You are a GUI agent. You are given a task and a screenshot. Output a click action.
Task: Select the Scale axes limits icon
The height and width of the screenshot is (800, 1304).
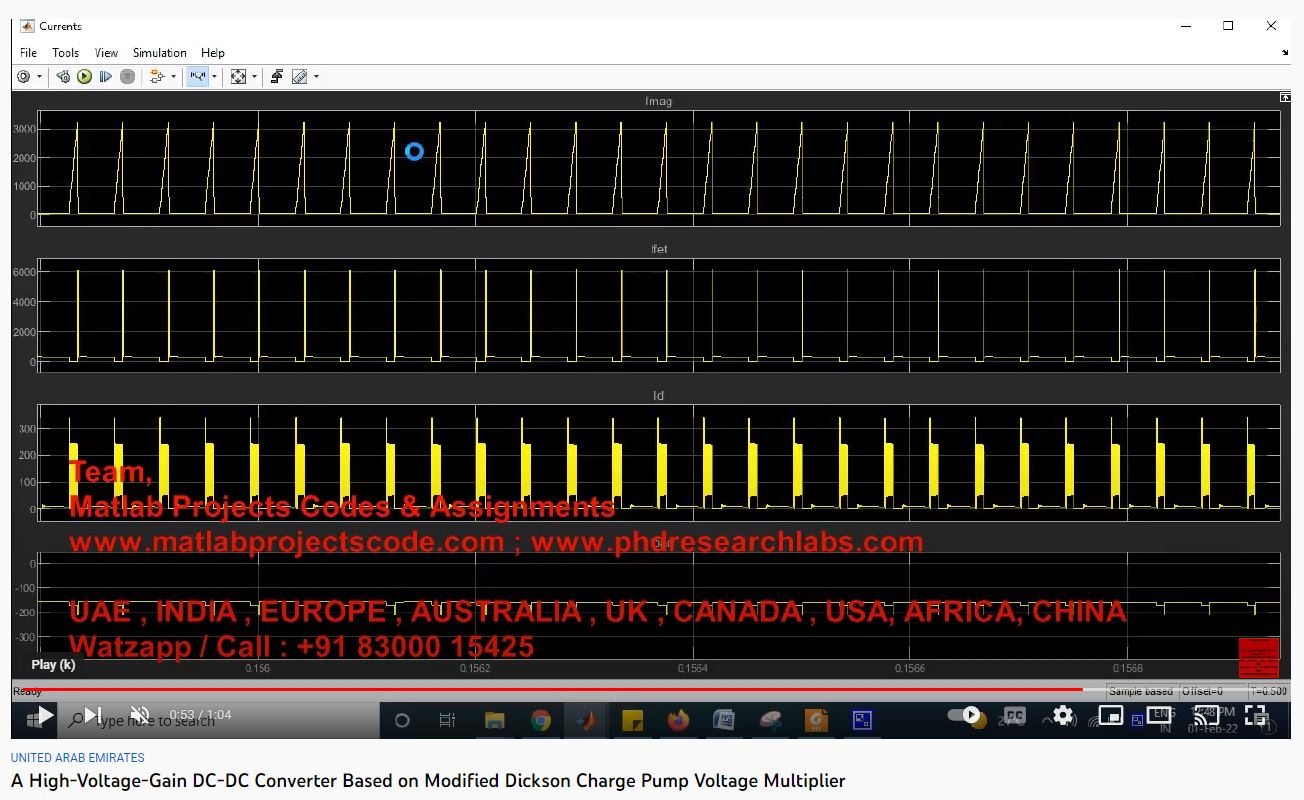click(238, 77)
